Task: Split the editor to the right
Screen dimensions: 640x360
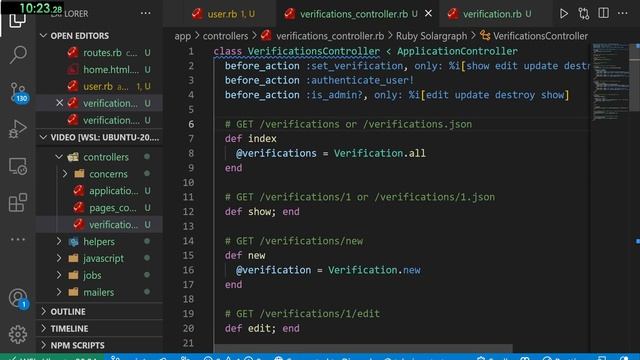Action: click(603, 13)
